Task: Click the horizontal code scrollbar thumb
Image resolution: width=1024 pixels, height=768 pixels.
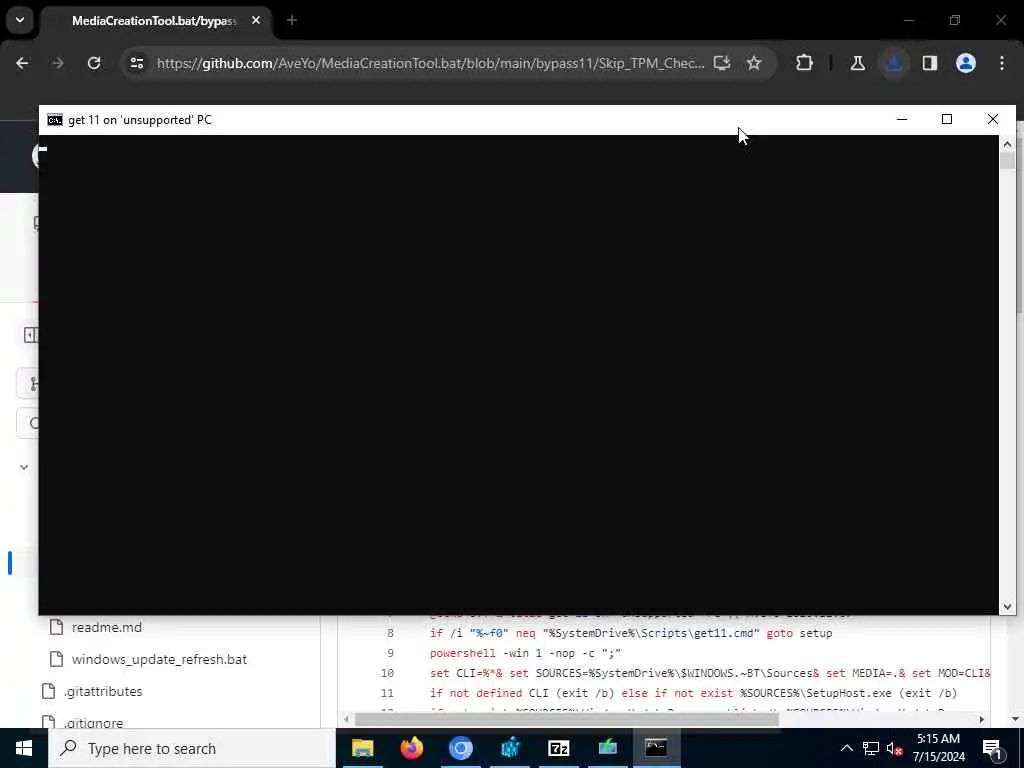Action: pyautogui.click(x=566, y=720)
